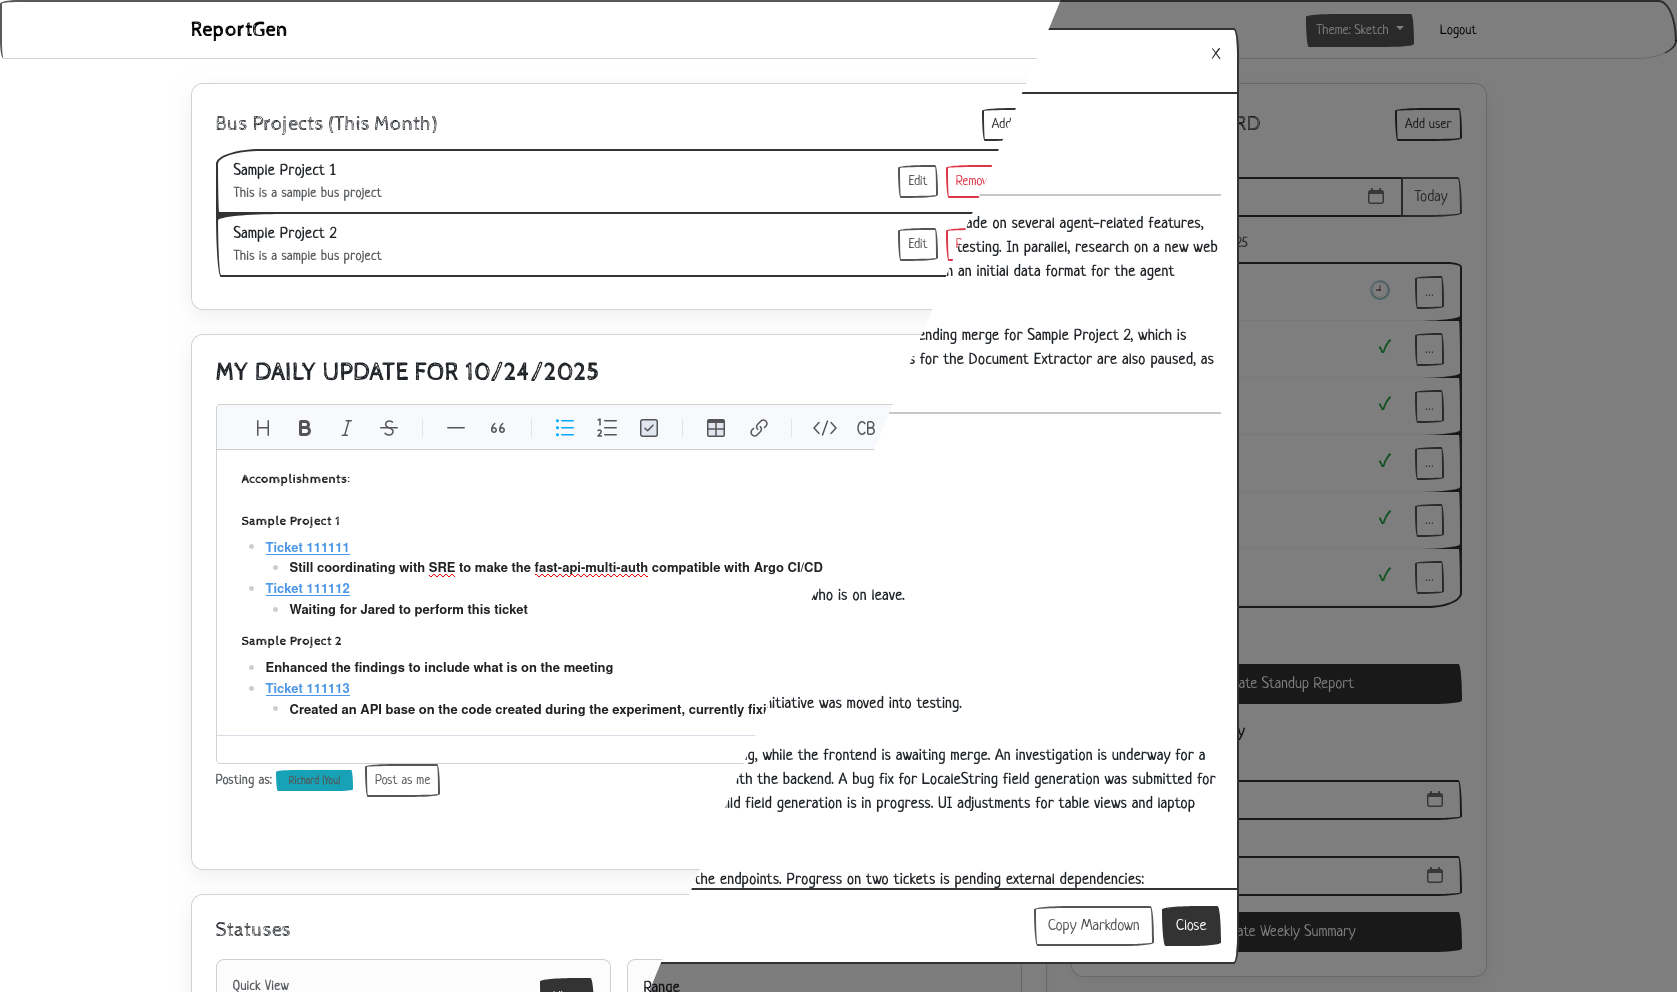The height and width of the screenshot is (992, 1677).
Task: Click the ordered list icon
Action: [607, 428]
